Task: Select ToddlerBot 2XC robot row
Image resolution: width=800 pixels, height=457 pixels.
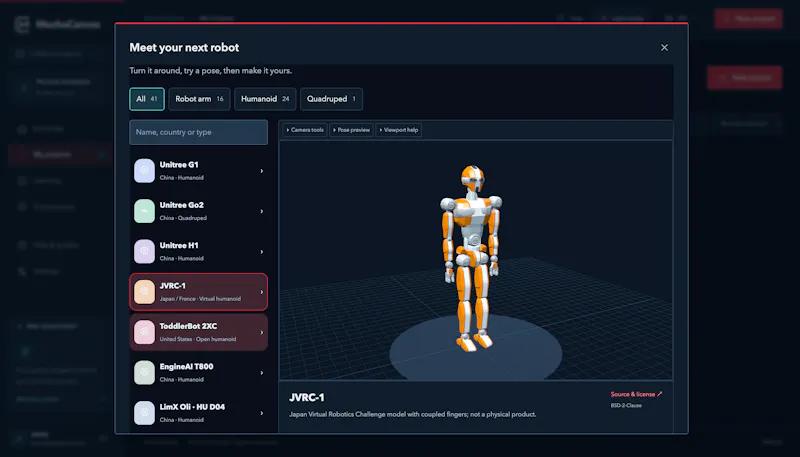Action: coord(198,332)
